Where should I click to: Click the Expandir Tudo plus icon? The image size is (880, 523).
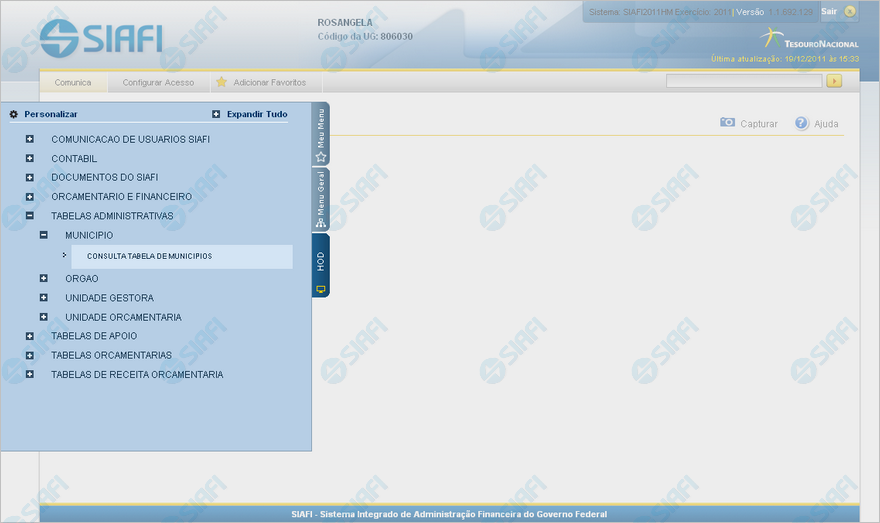pos(216,114)
